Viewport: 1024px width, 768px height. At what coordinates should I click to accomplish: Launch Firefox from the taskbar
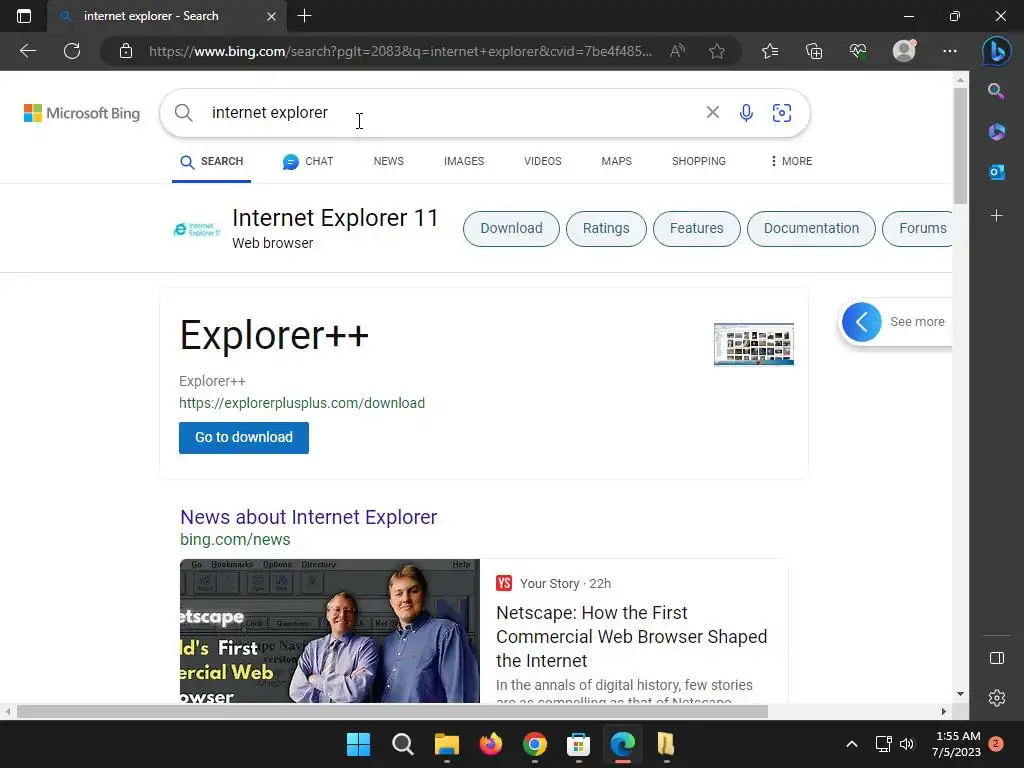tap(490, 744)
